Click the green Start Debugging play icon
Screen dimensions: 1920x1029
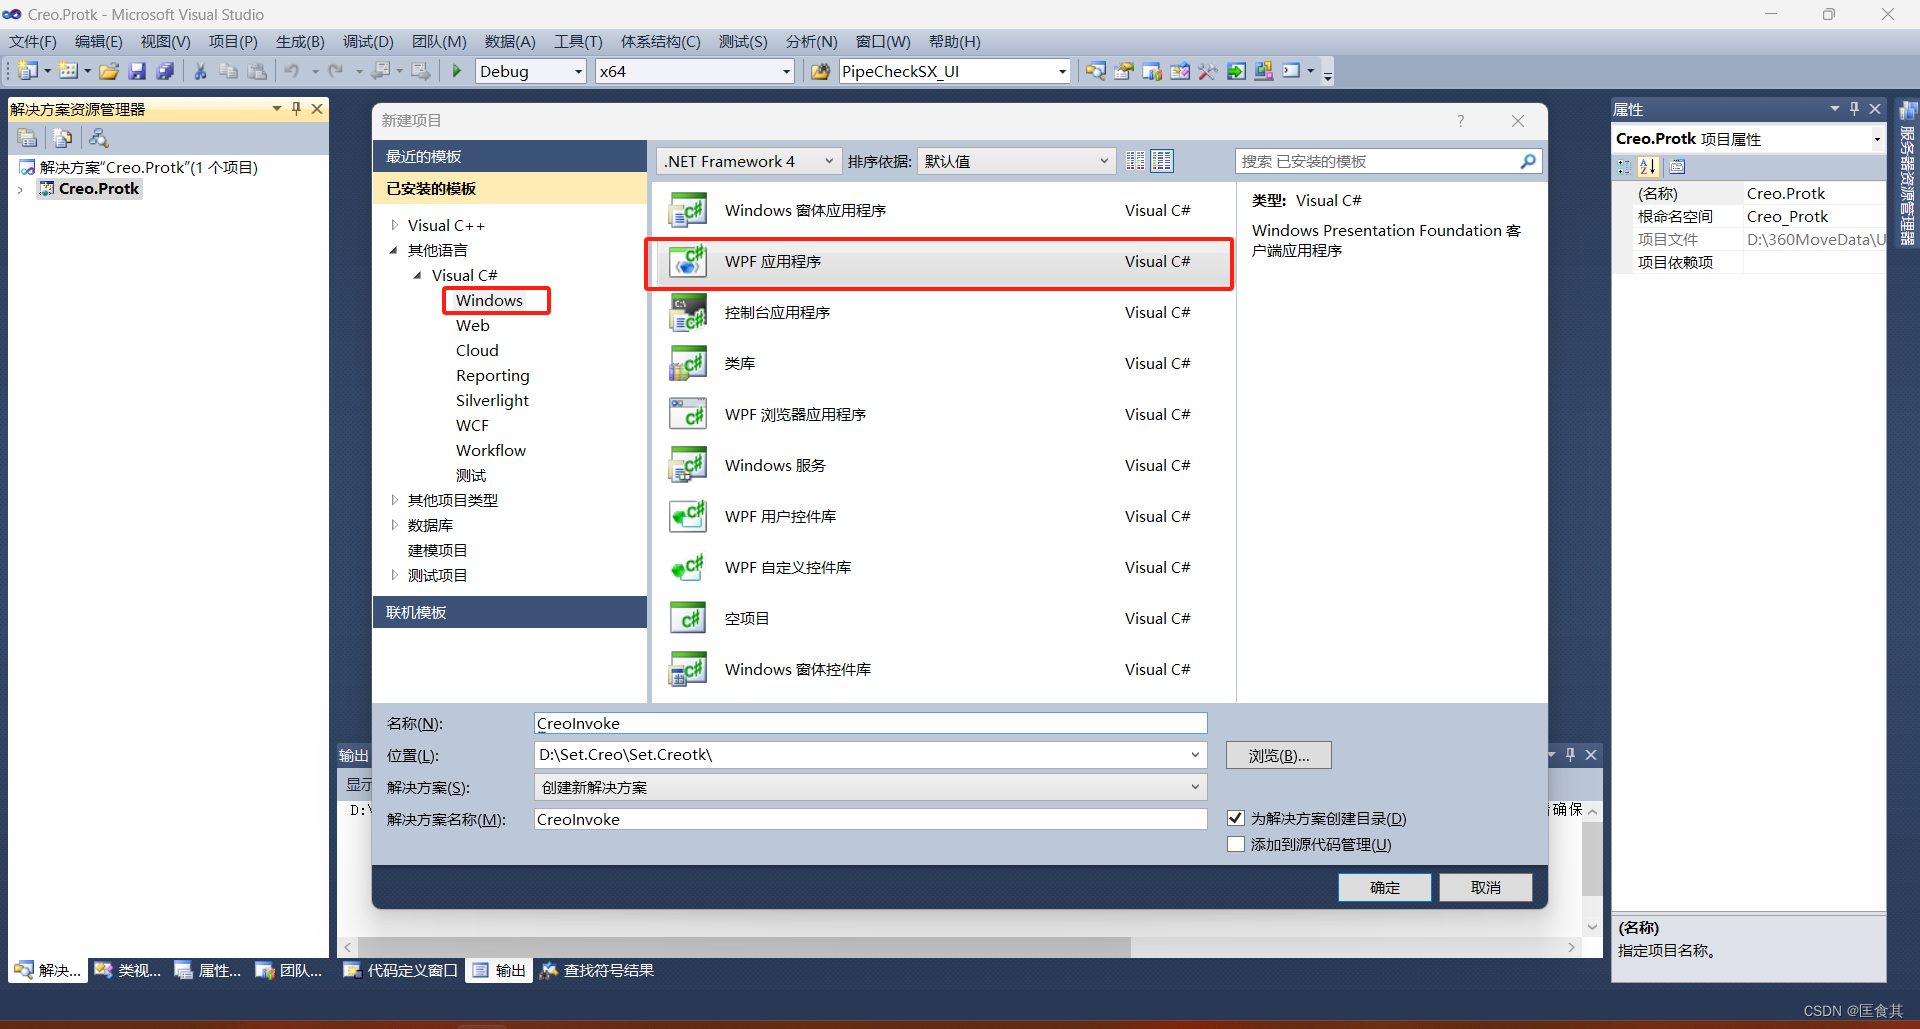coord(456,71)
